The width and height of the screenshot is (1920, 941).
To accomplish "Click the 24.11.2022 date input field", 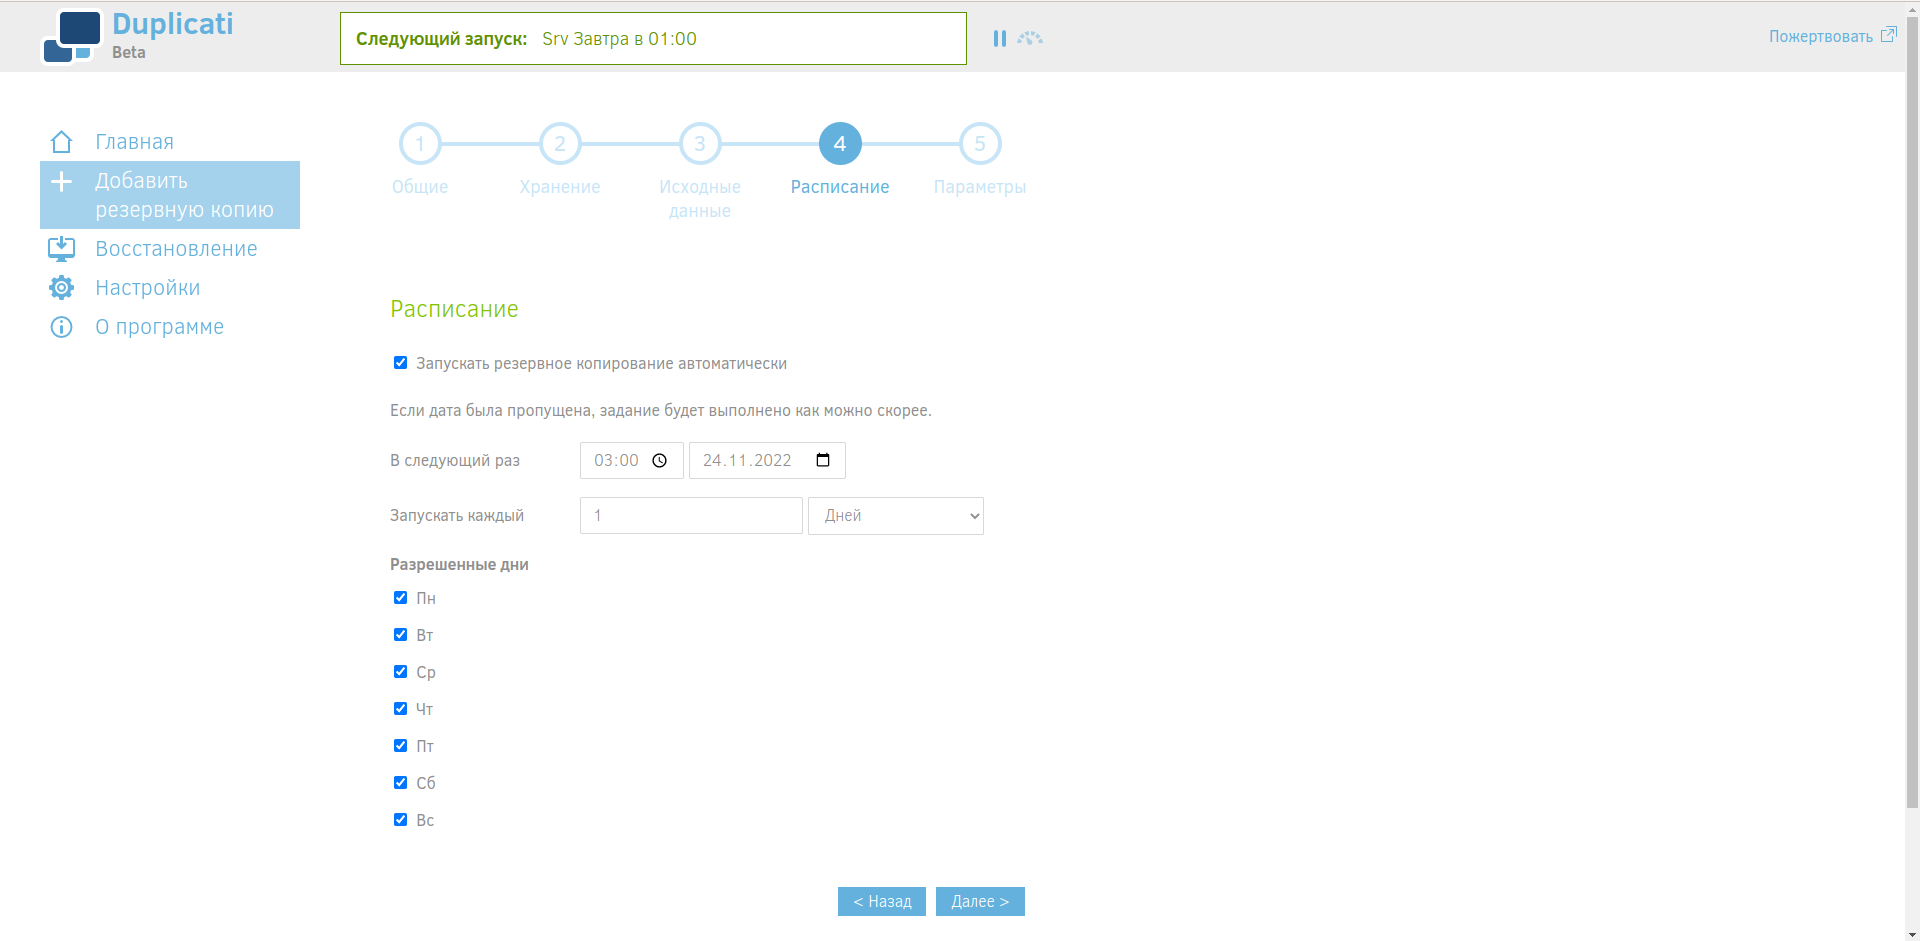I will pos(767,460).
